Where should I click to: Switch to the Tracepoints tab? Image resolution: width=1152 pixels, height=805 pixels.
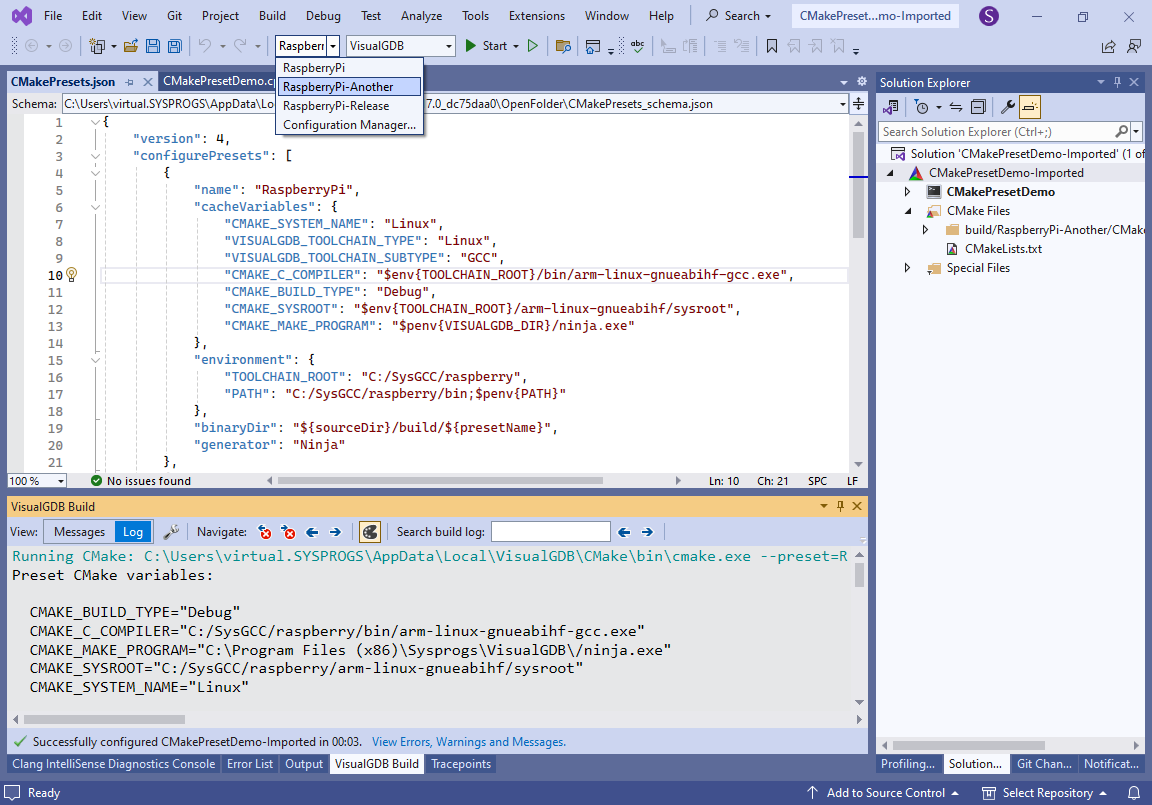coord(461,764)
